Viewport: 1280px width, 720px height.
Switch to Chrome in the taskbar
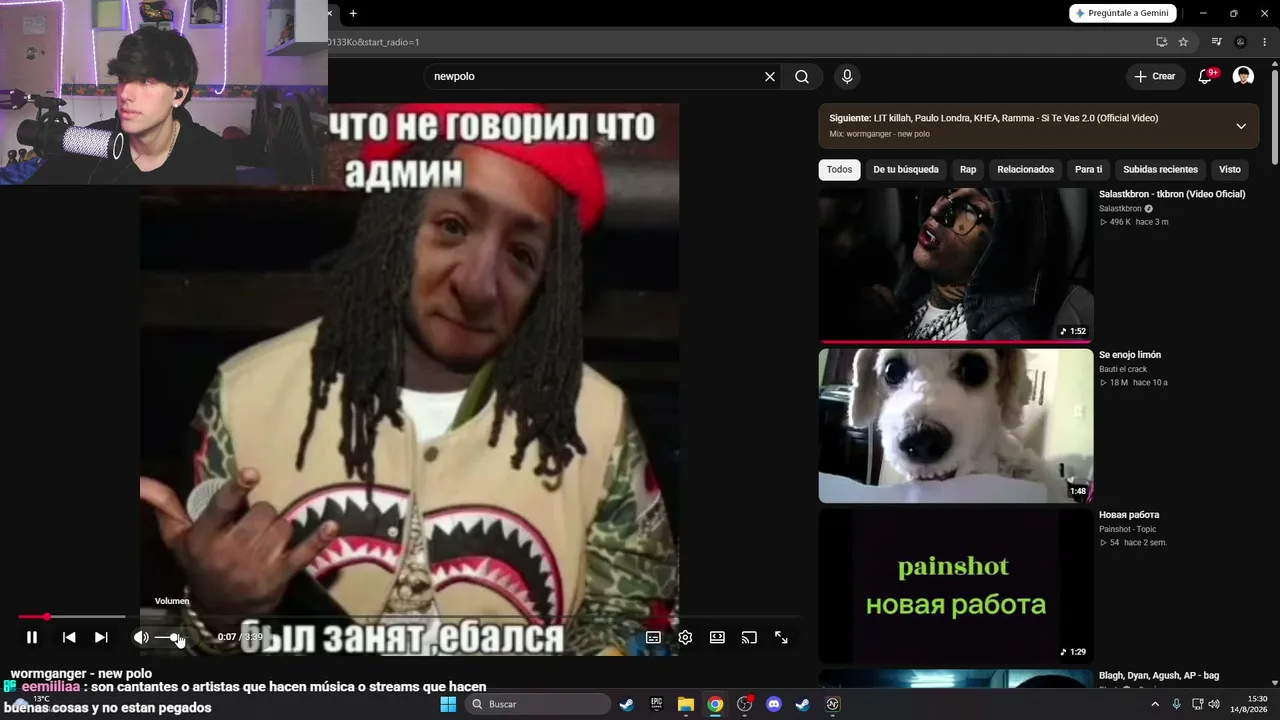[715, 704]
